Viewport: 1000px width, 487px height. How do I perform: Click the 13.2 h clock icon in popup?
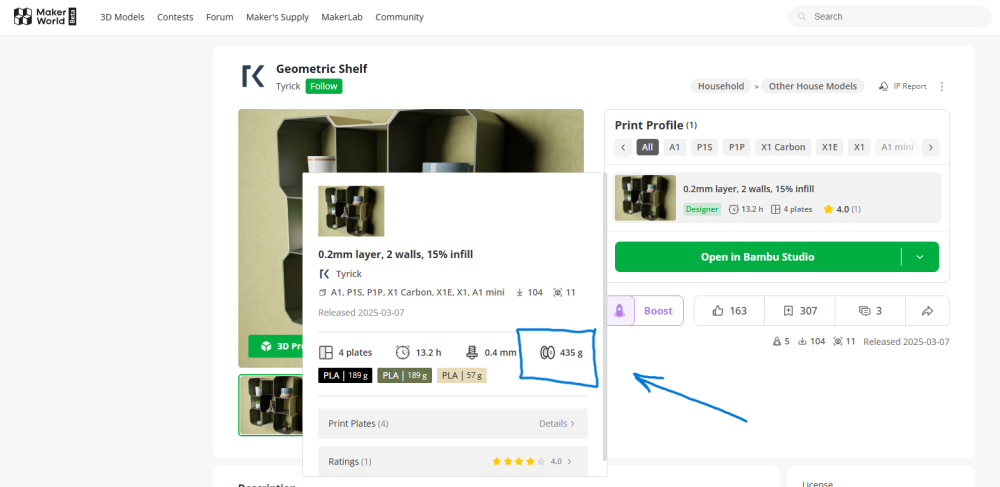(402, 353)
